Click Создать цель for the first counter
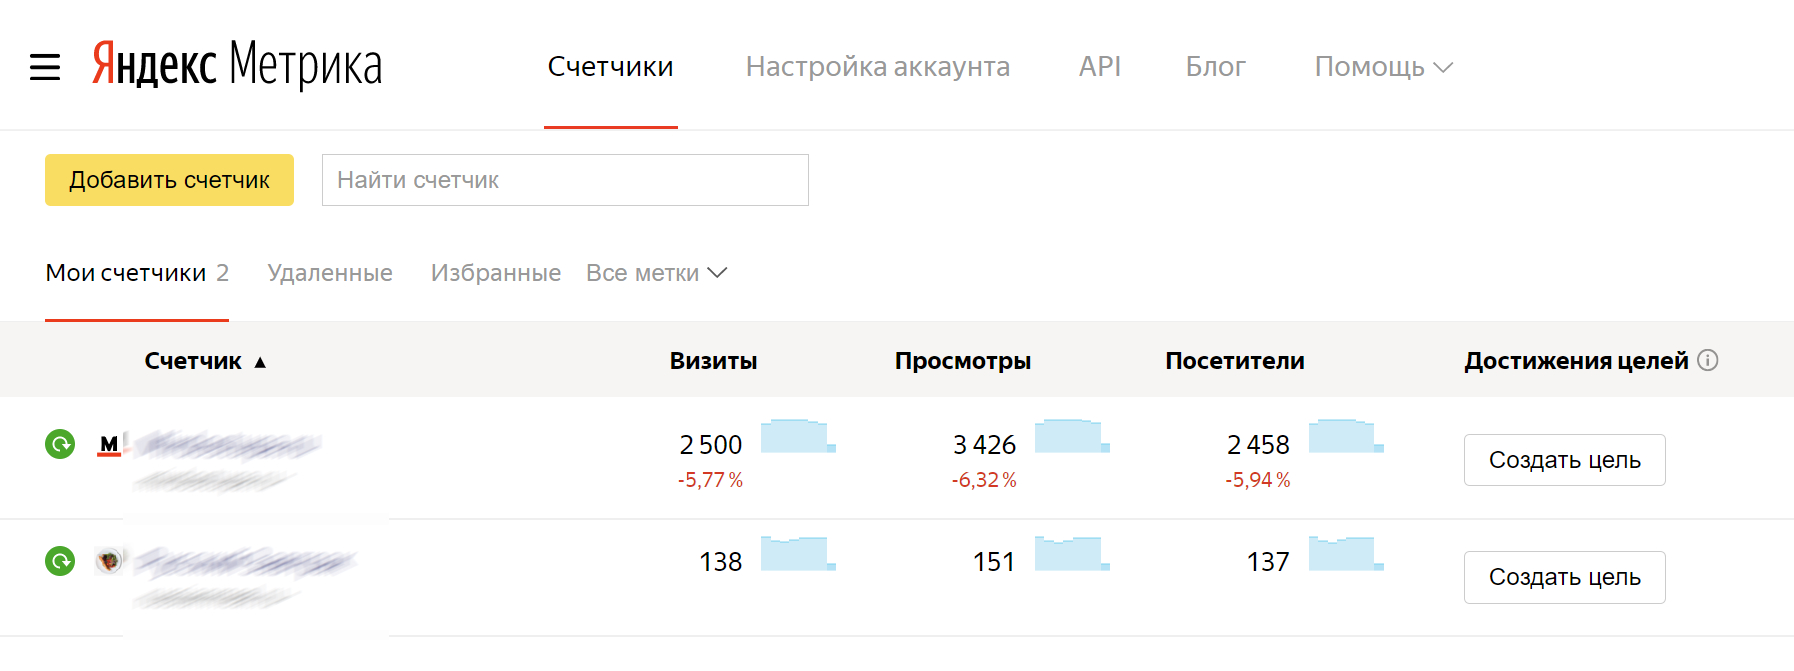 pos(1564,460)
